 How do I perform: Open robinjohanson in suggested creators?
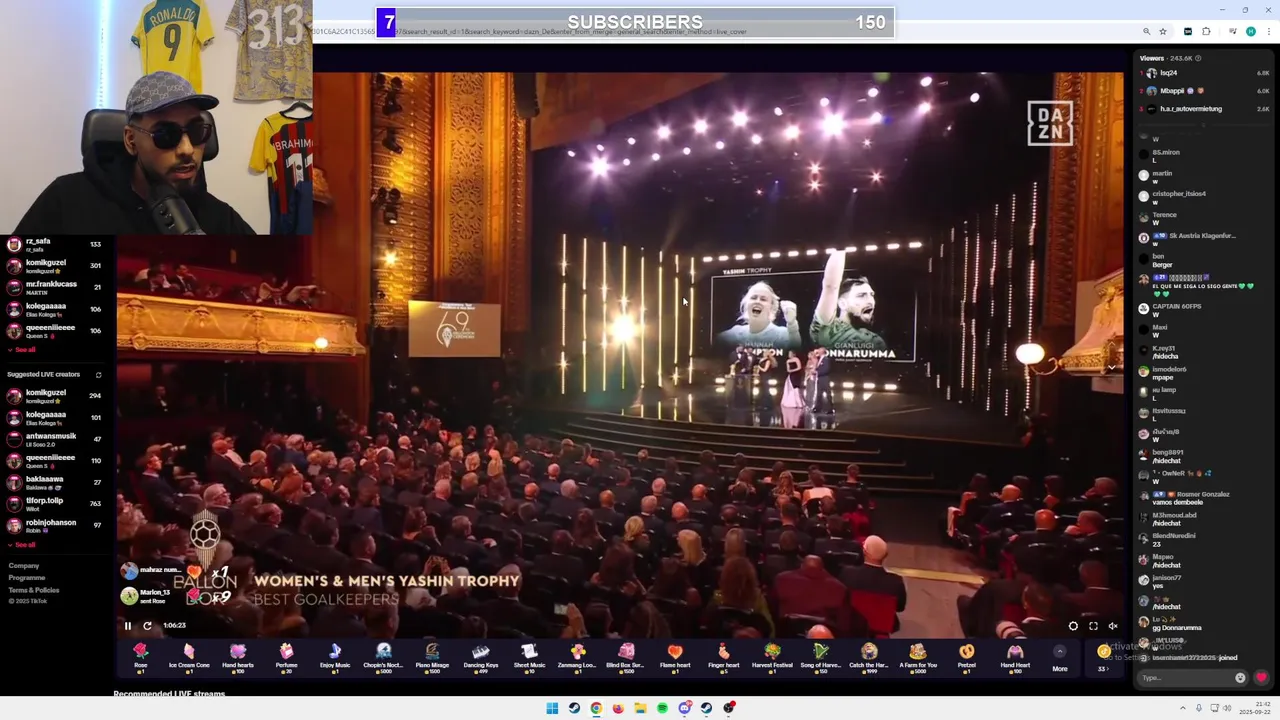coord(56,525)
